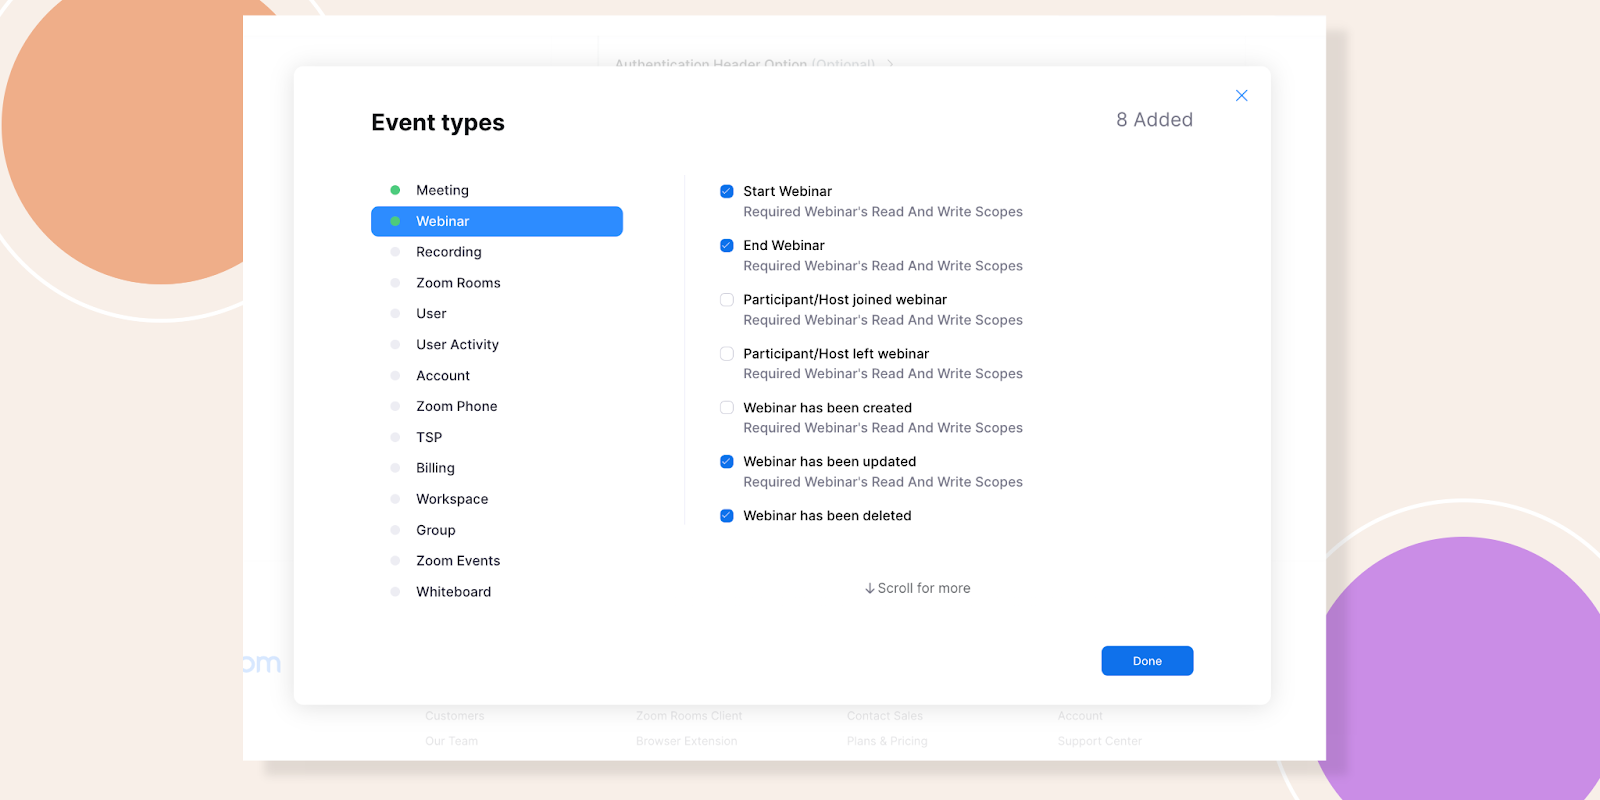The height and width of the screenshot is (800, 1600).
Task: Click the Event types heading
Action: [438, 123]
